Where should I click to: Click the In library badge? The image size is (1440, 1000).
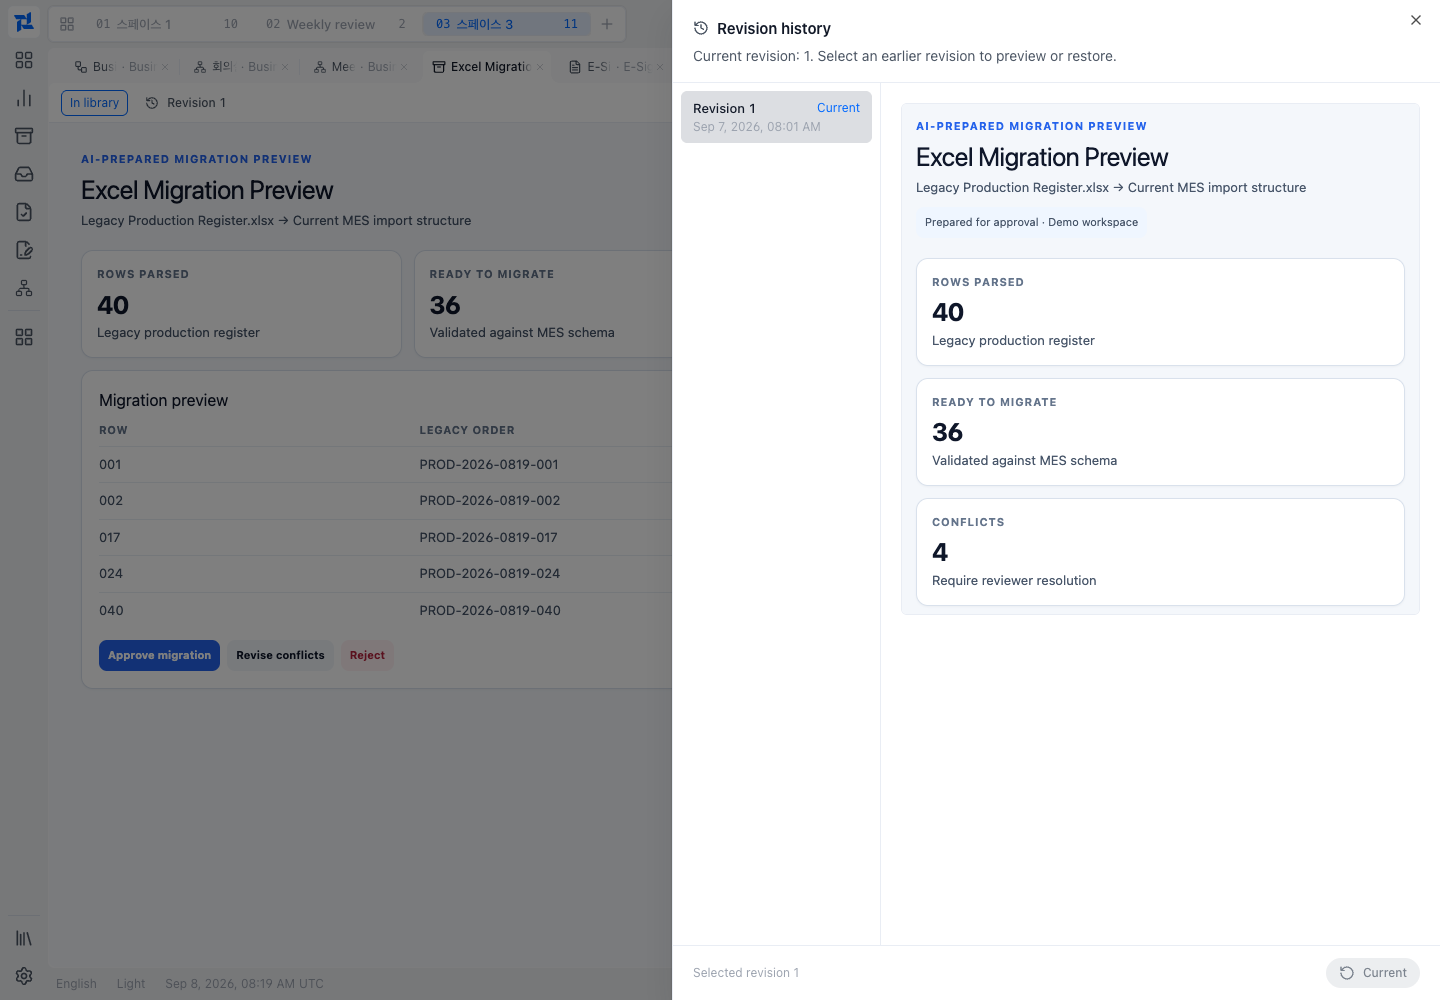[94, 103]
